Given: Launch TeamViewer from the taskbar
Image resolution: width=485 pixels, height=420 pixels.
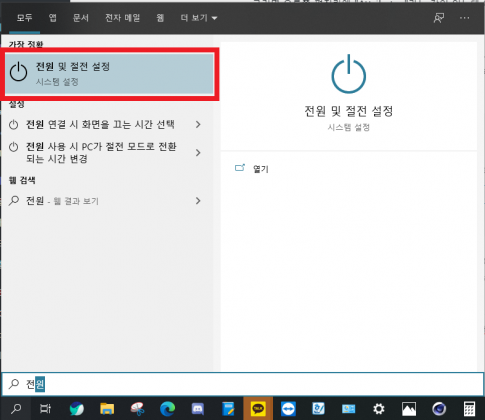Looking at the screenshot, I should tap(288, 408).
